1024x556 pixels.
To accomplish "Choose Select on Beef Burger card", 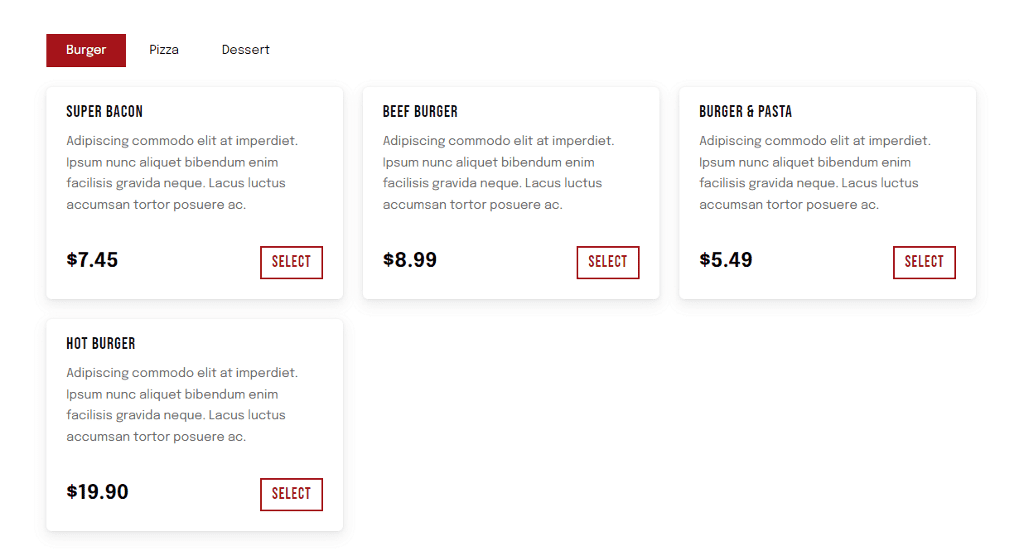I will pyautogui.click(x=607, y=262).
